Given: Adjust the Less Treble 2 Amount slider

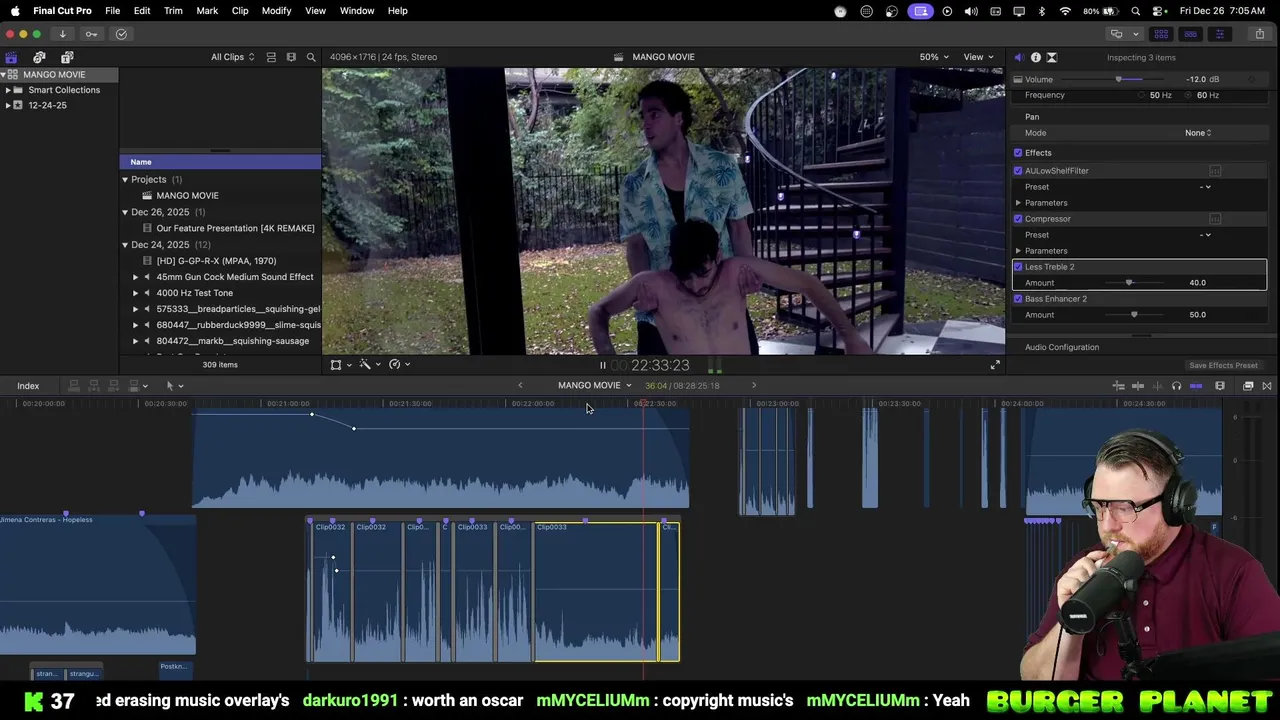Looking at the screenshot, I should [1129, 283].
